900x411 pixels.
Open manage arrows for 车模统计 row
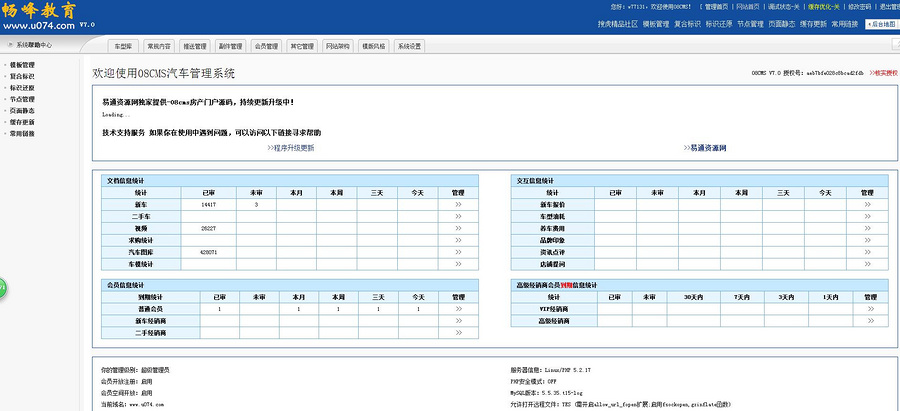click(x=458, y=264)
